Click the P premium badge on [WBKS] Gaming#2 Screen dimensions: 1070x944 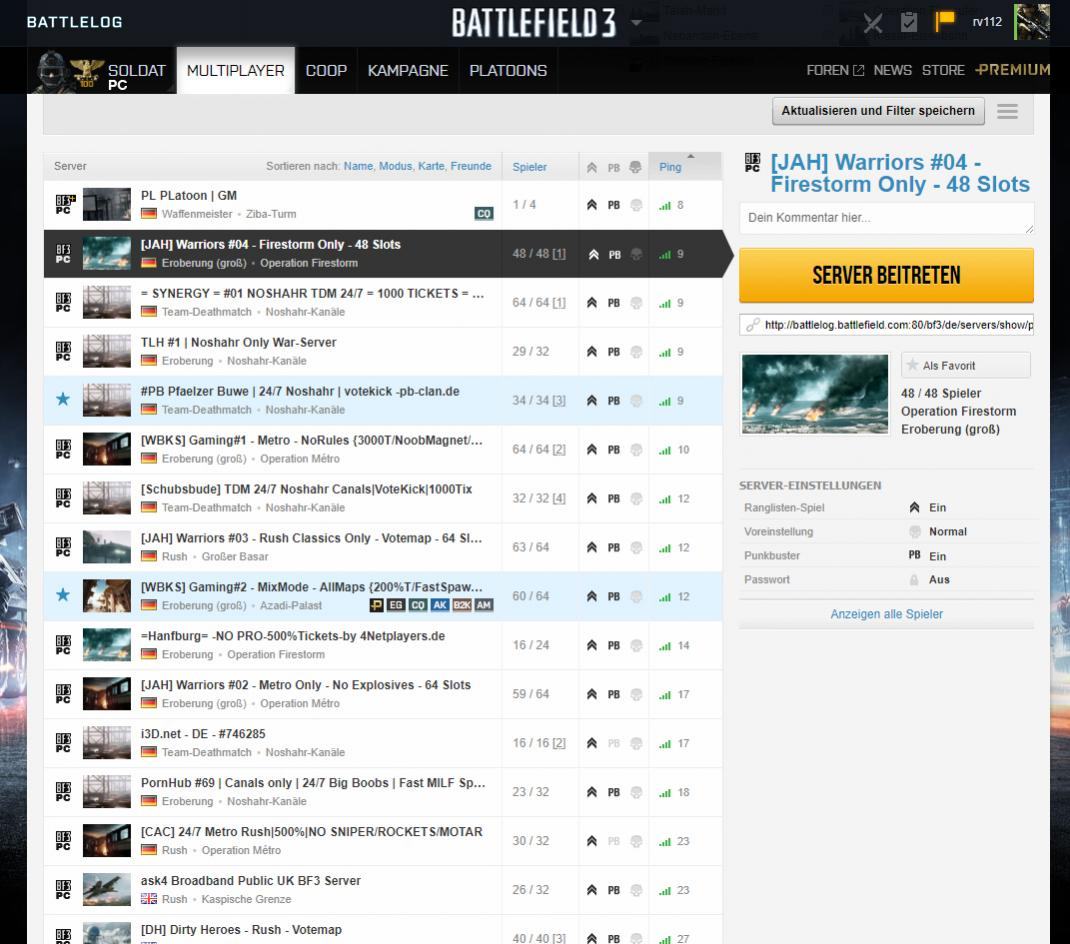(x=376, y=605)
